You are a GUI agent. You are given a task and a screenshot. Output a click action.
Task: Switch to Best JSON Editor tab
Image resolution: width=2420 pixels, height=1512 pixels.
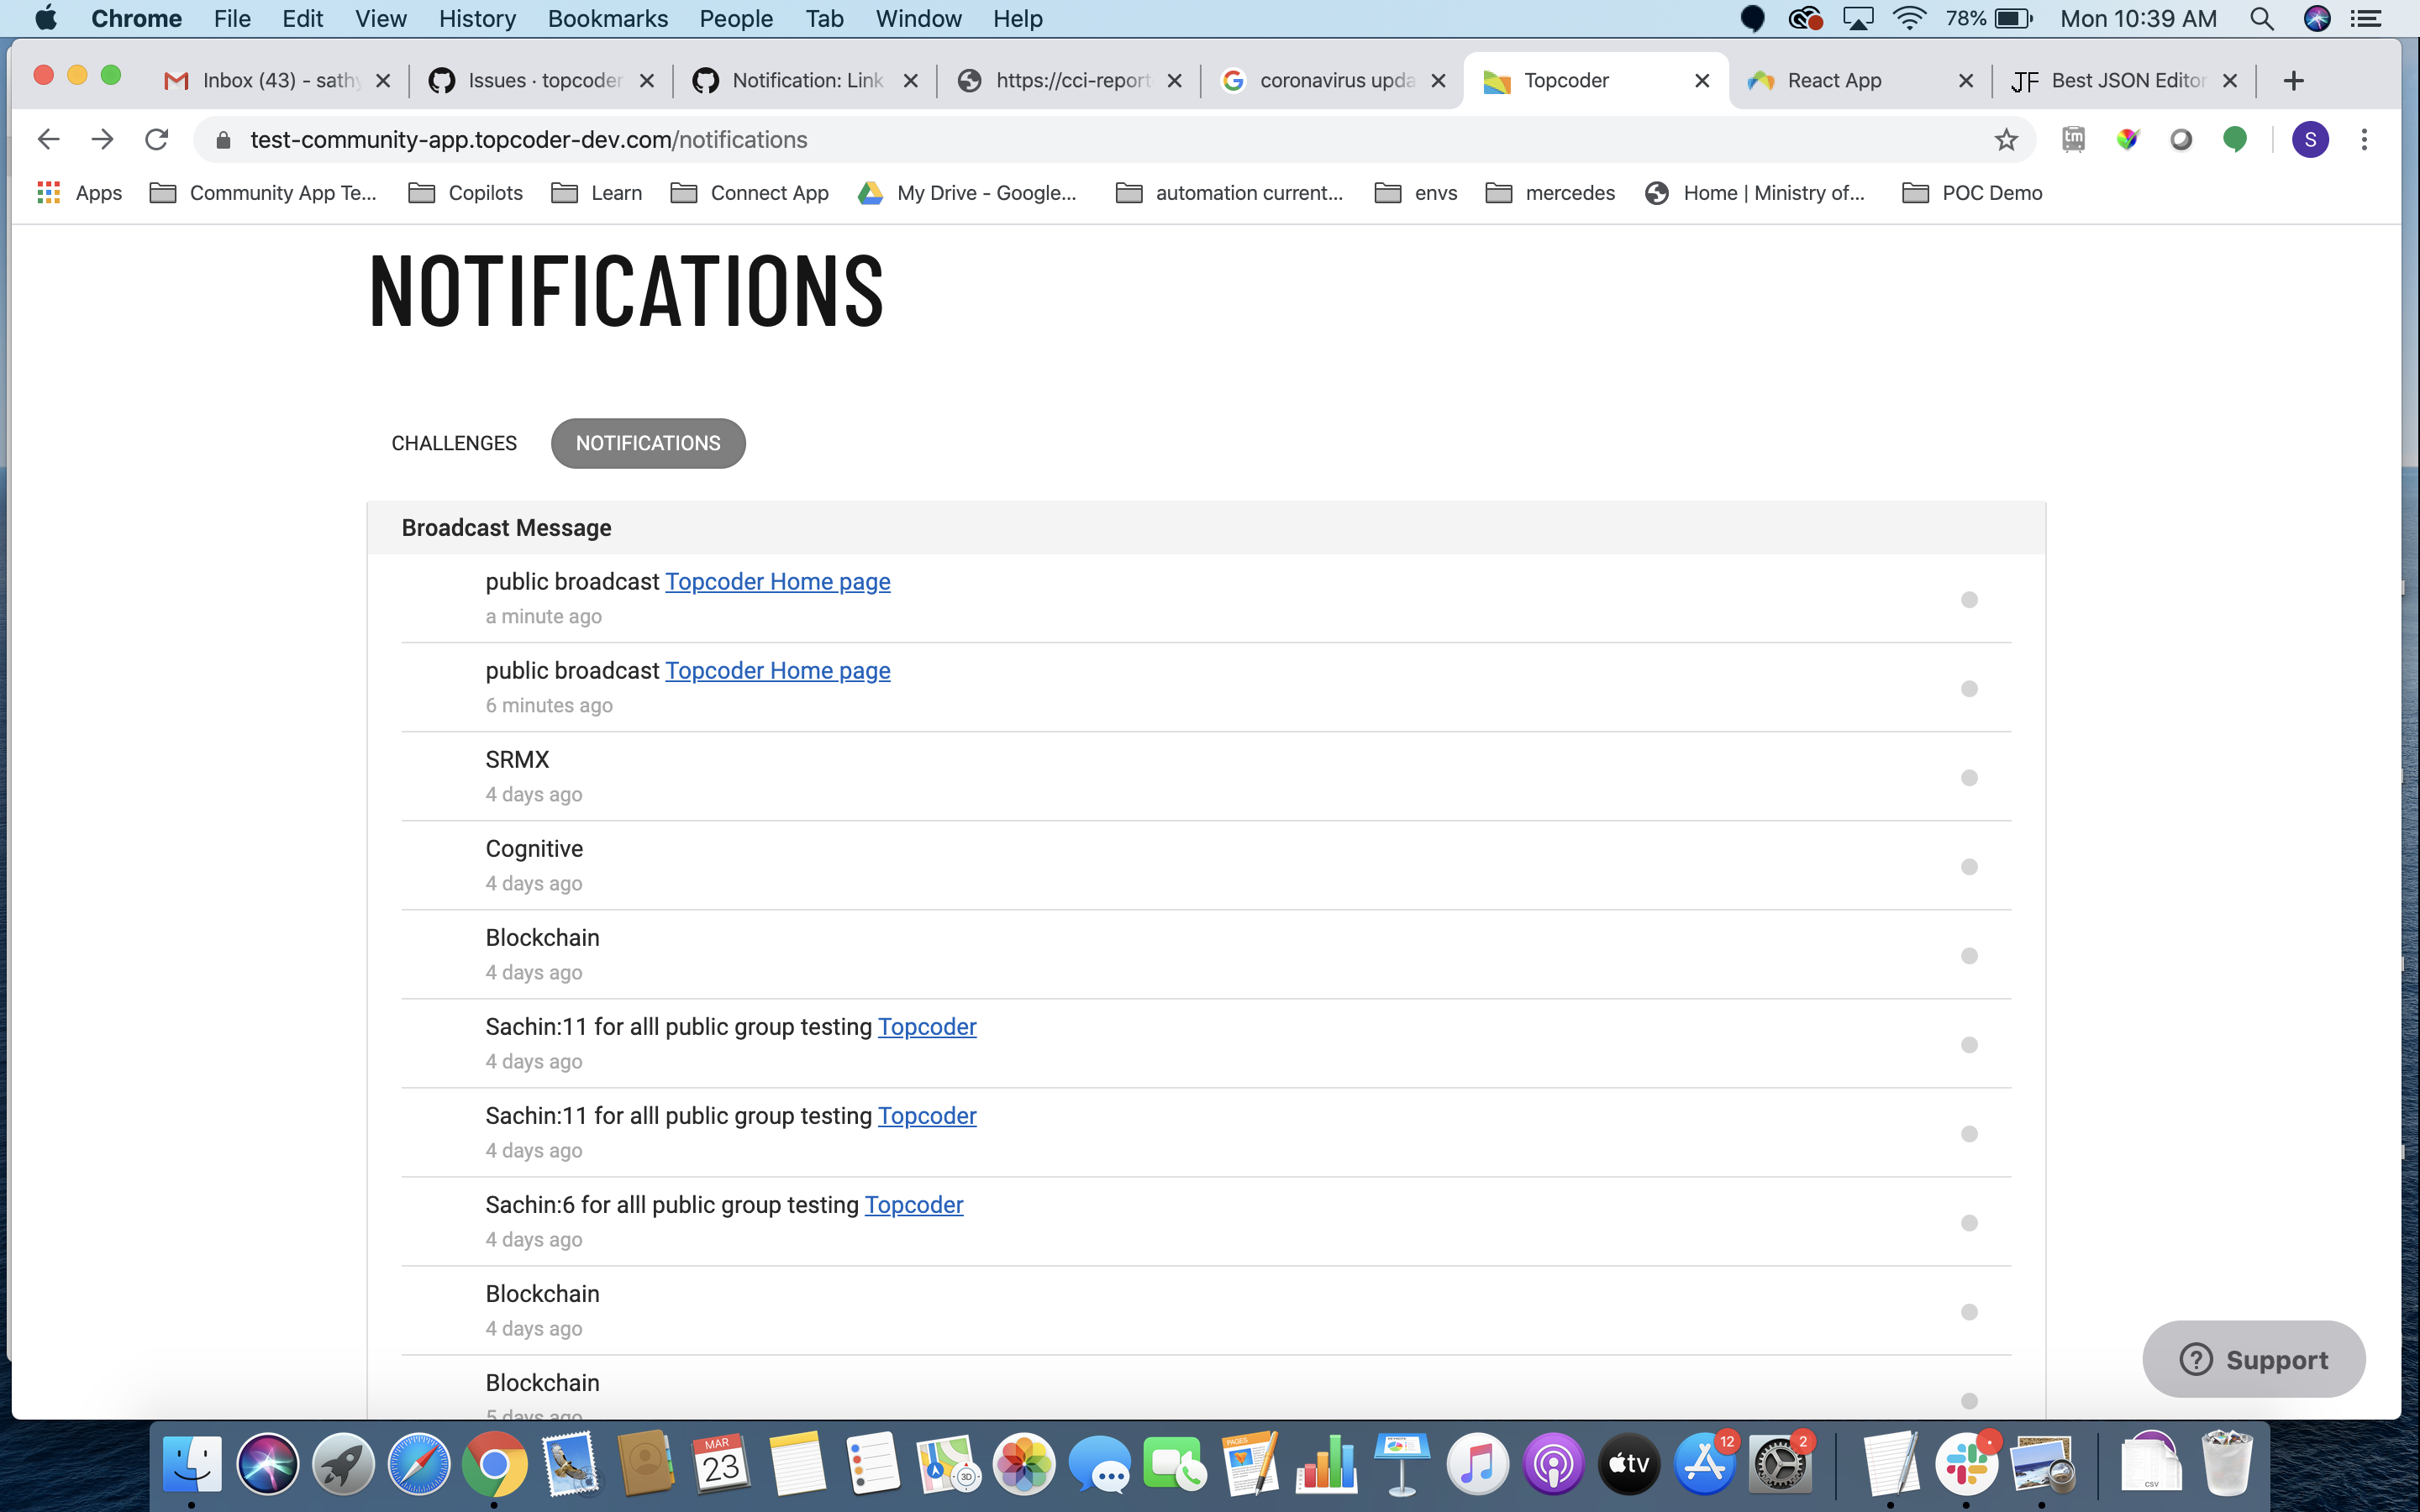[2124, 80]
